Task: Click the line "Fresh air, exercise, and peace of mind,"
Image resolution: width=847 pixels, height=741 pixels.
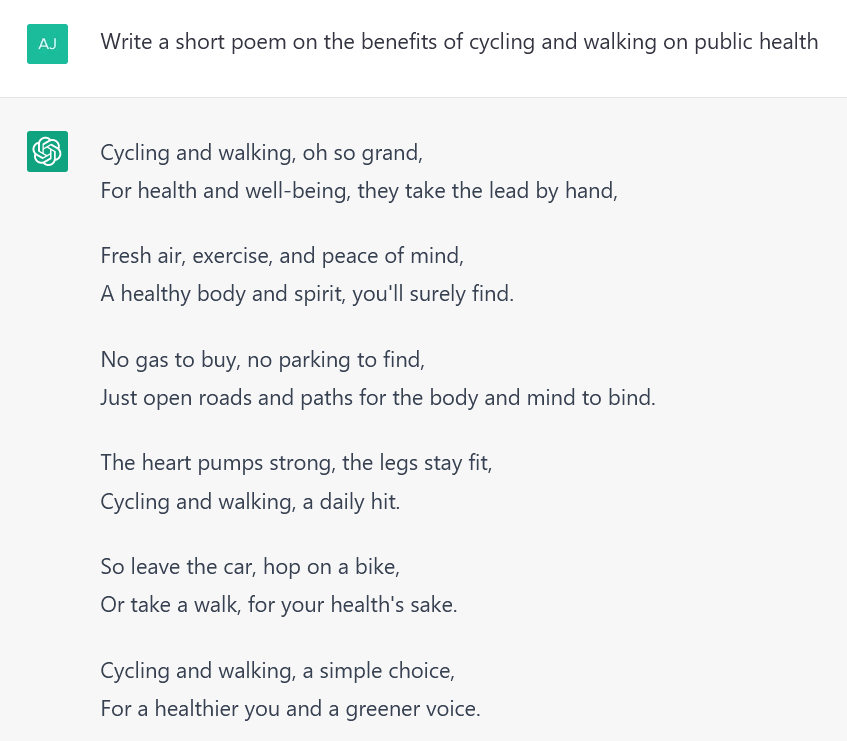Action: (282, 256)
